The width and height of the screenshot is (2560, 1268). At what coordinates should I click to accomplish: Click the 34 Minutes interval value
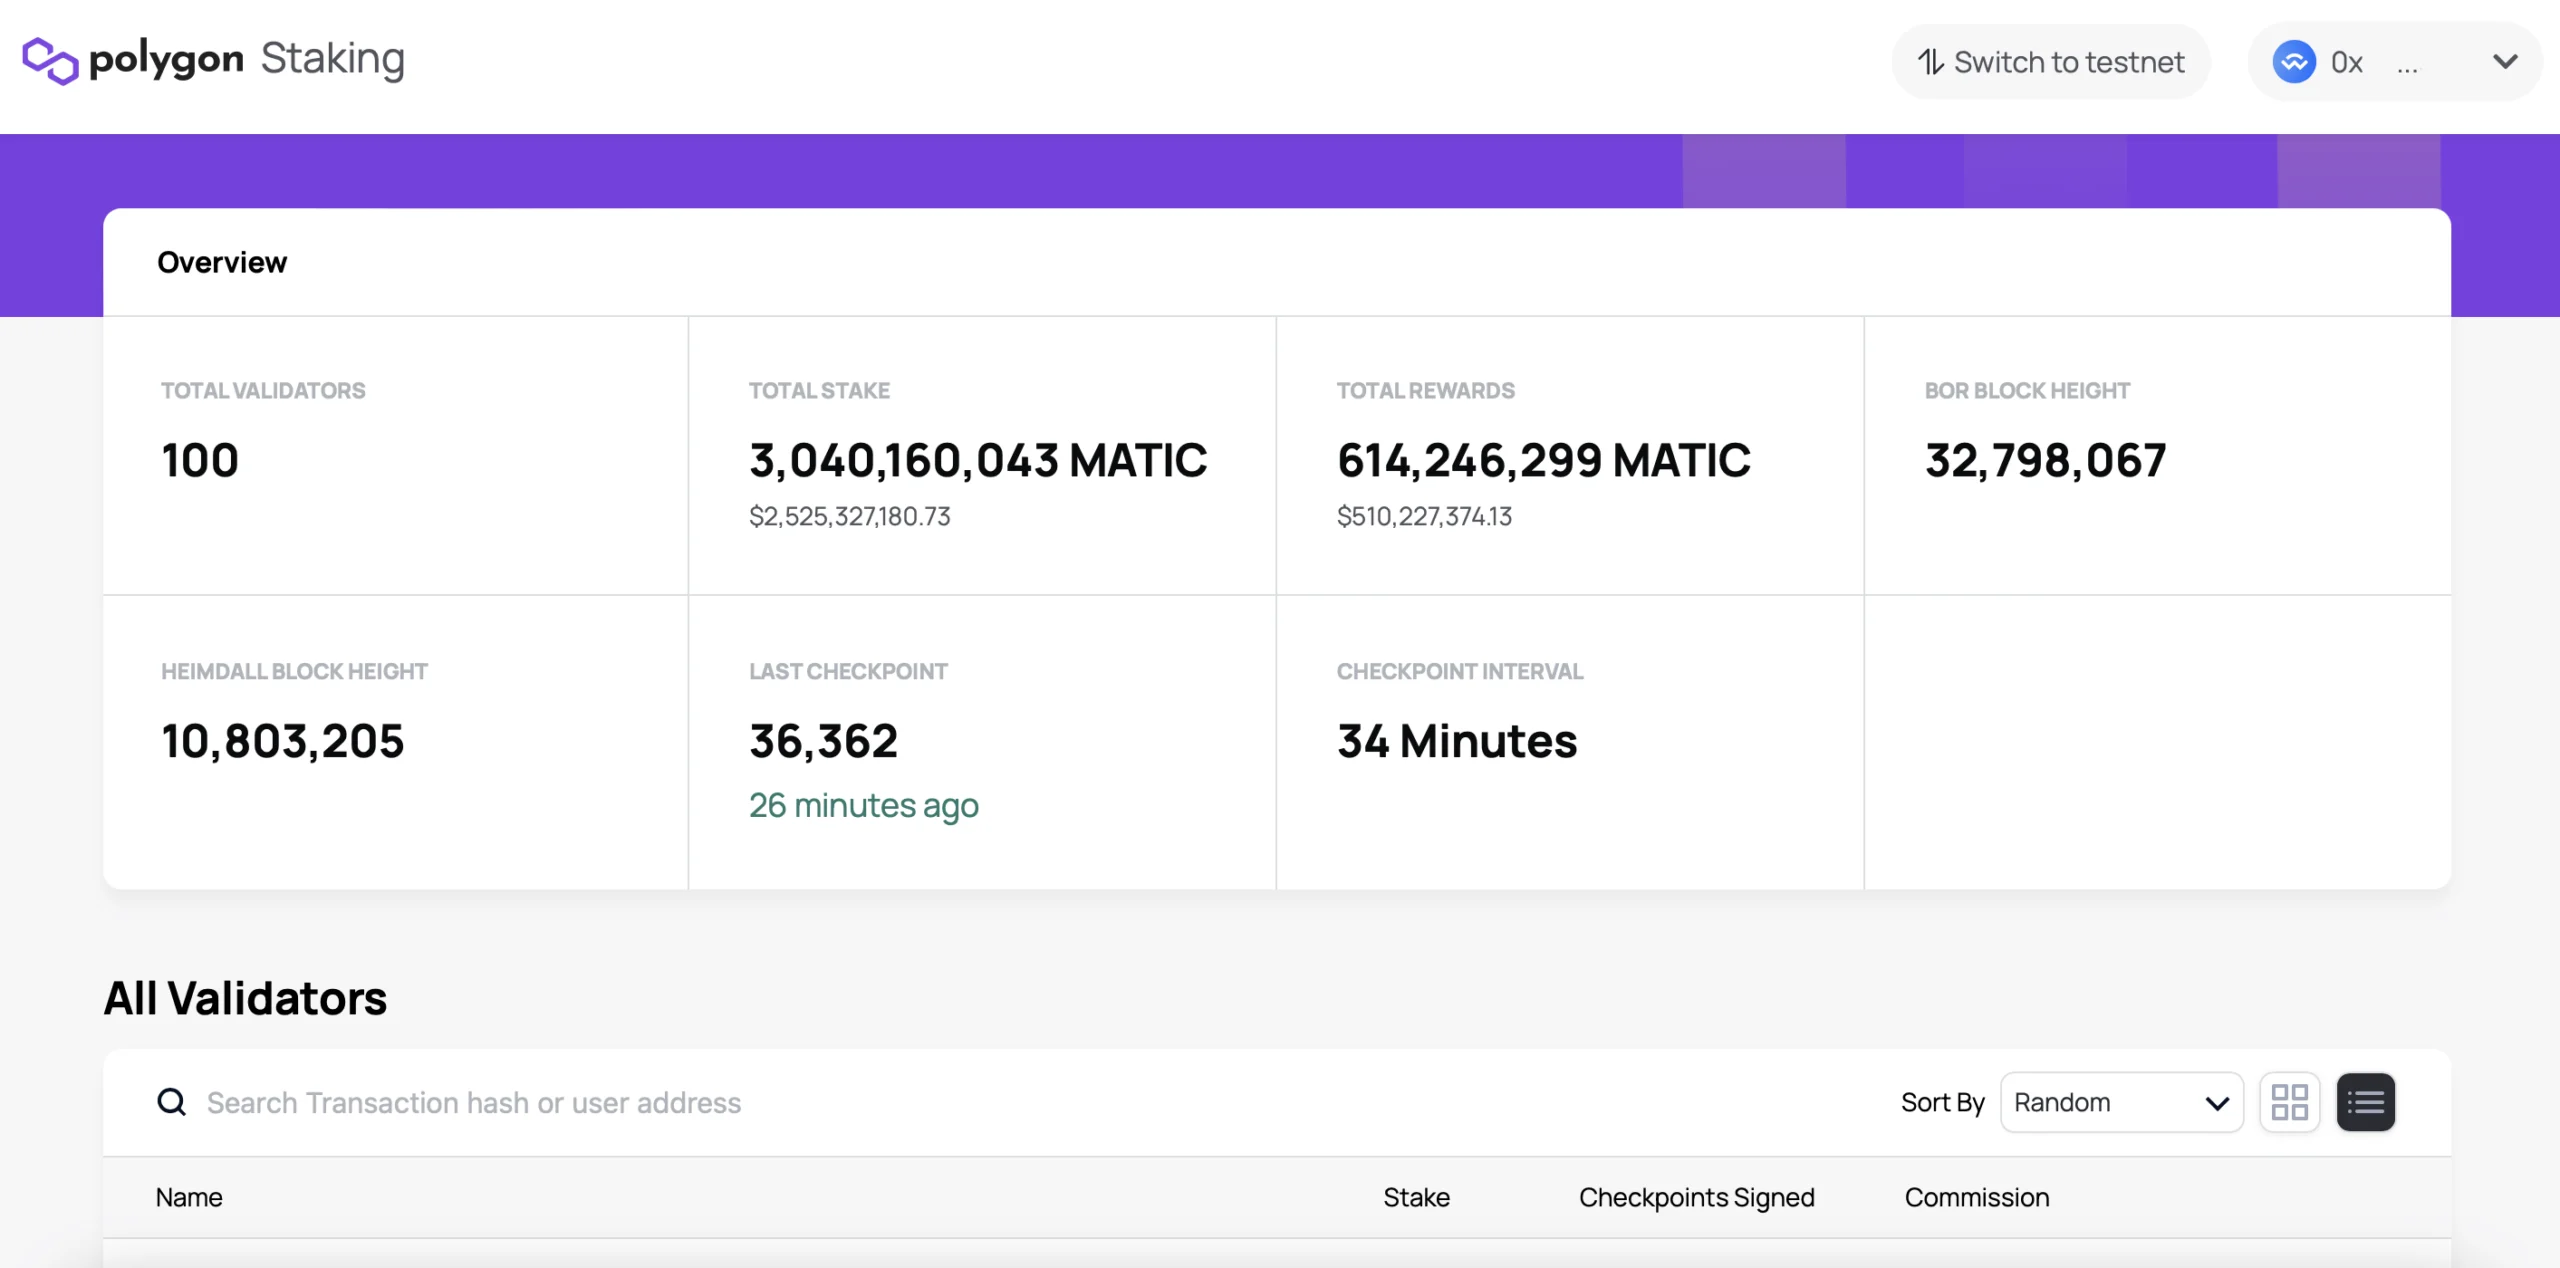(1457, 741)
